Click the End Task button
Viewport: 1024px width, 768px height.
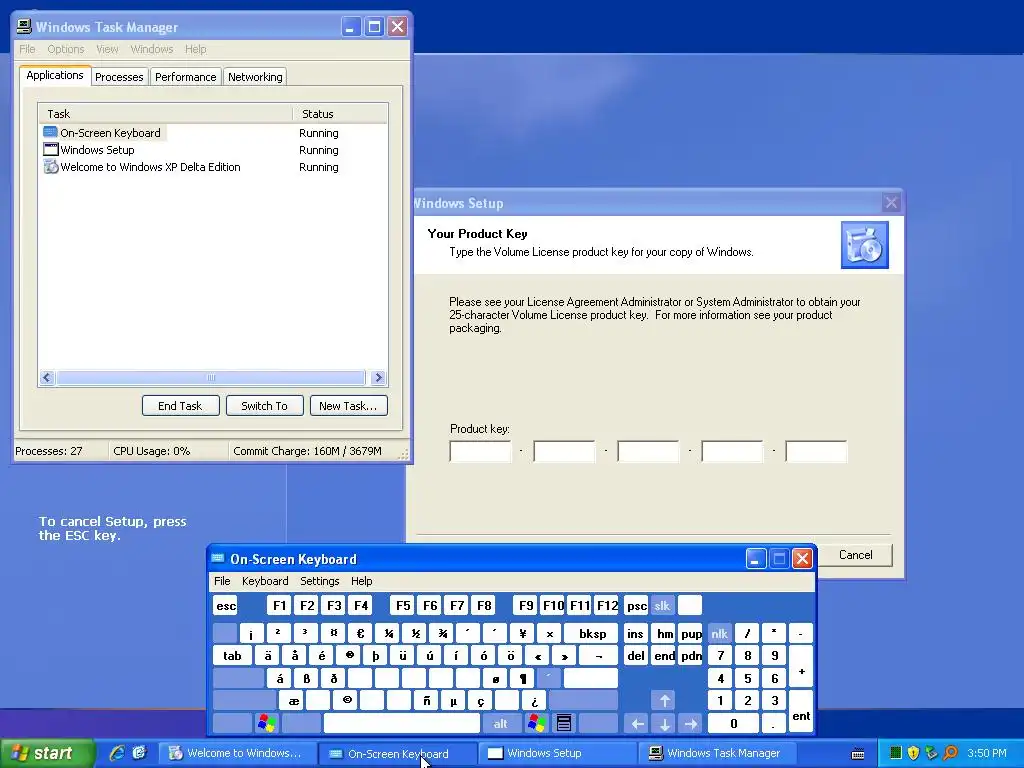pos(180,406)
